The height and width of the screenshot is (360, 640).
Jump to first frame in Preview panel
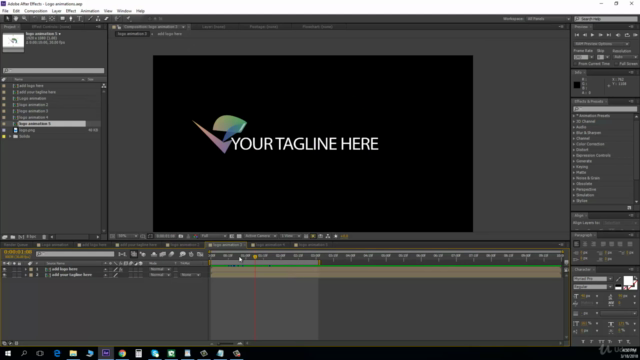(x=577, y=35)
